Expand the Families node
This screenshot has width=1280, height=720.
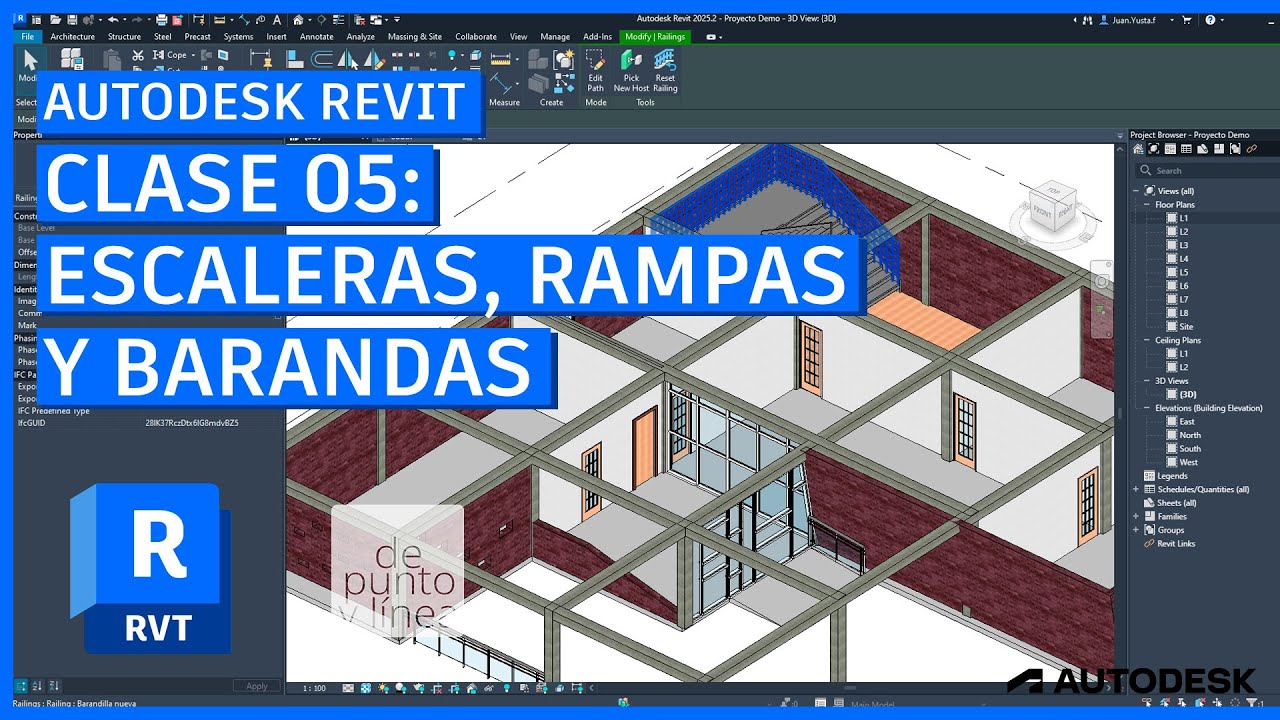(x=1136, y=516)
